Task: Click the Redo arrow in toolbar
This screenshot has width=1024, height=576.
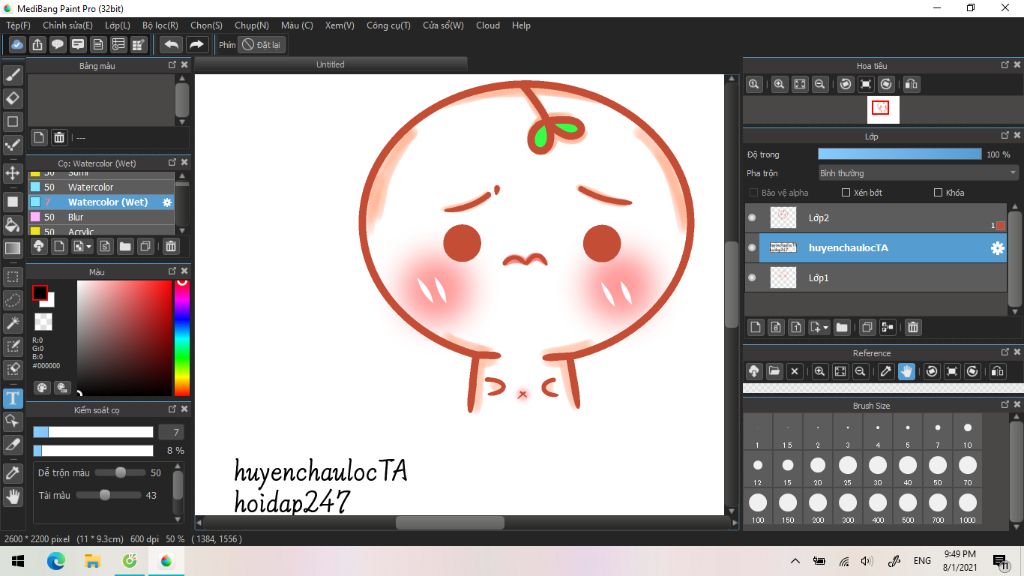Action: pos(196,44)
